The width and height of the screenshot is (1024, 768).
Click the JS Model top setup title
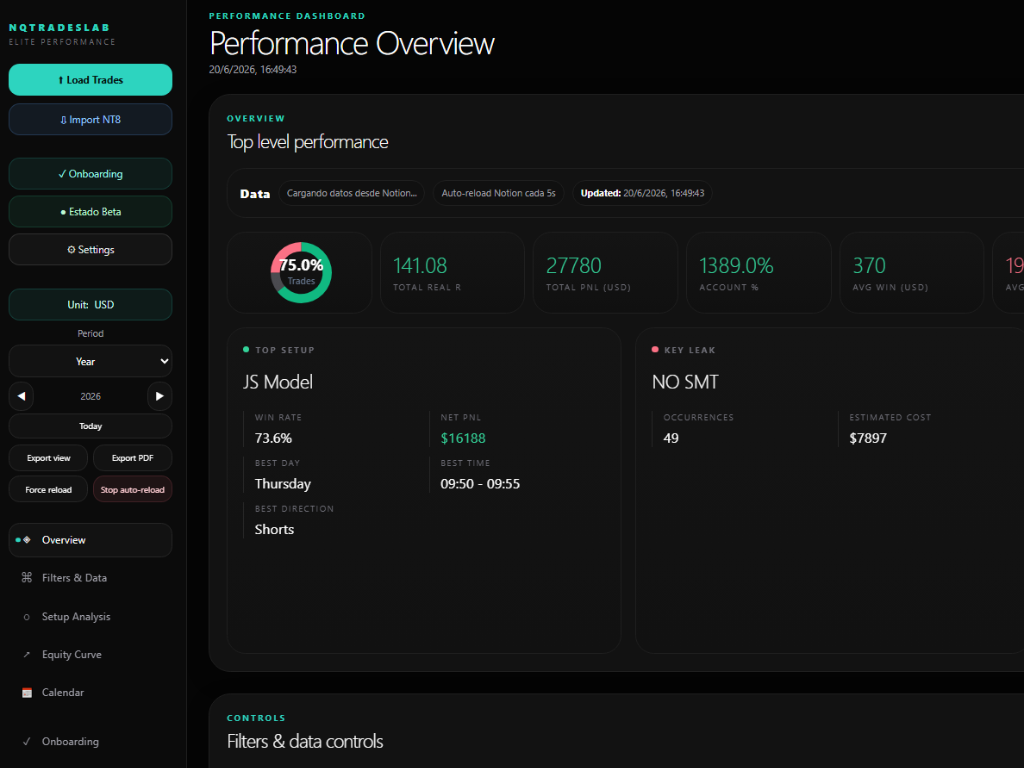278,382
